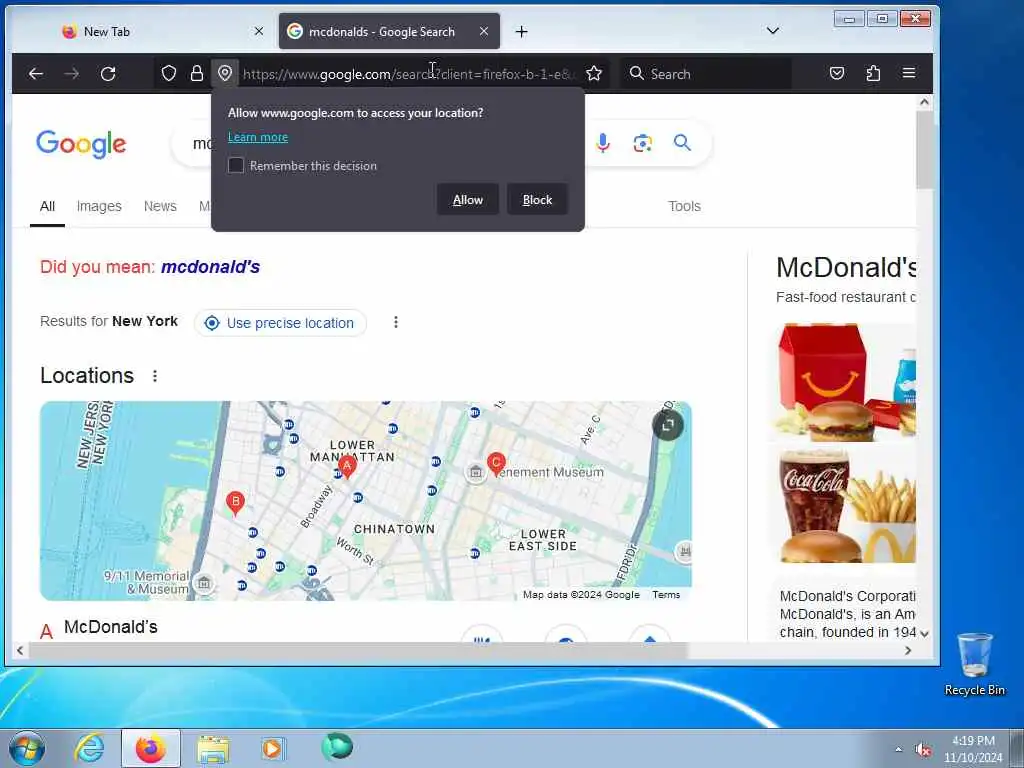The height and width of the screenshot is (768, 1024).
Task: Search by voice microphone icon
Action: 603,142
